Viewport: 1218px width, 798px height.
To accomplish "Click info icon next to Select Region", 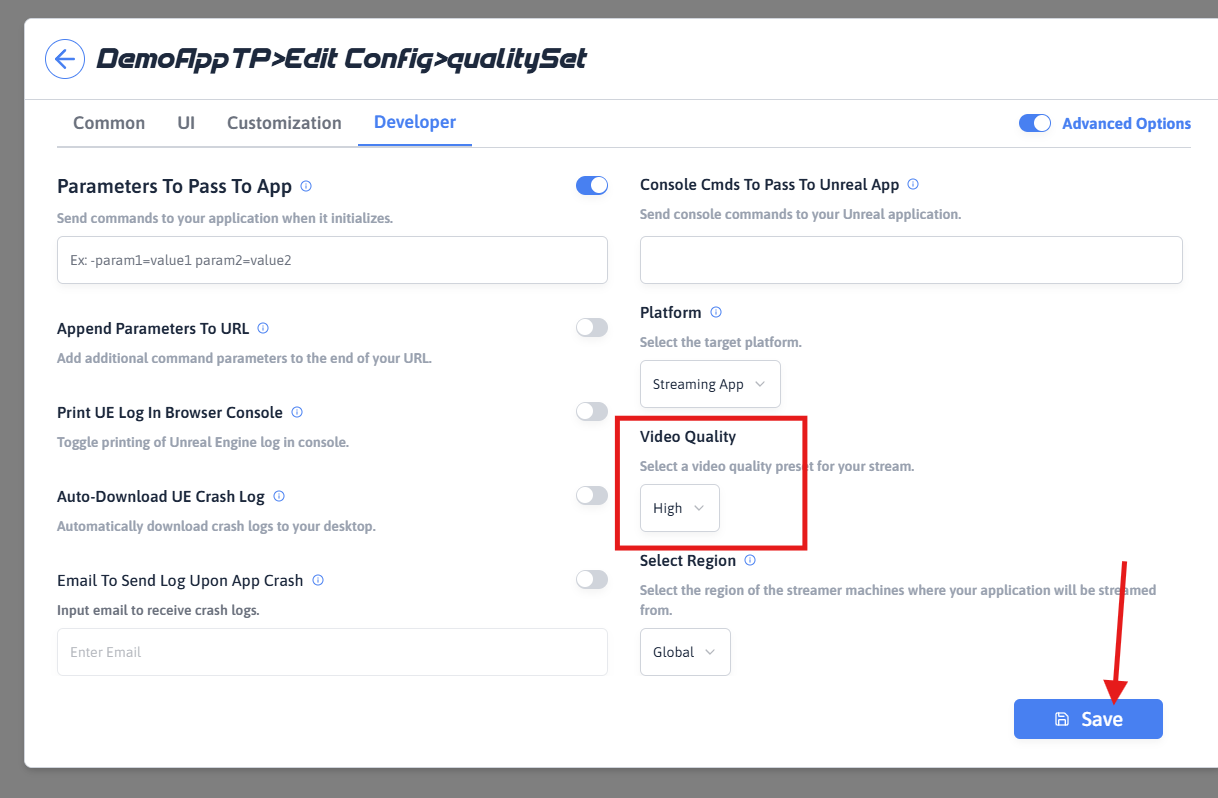I will [x=750, y=560].
